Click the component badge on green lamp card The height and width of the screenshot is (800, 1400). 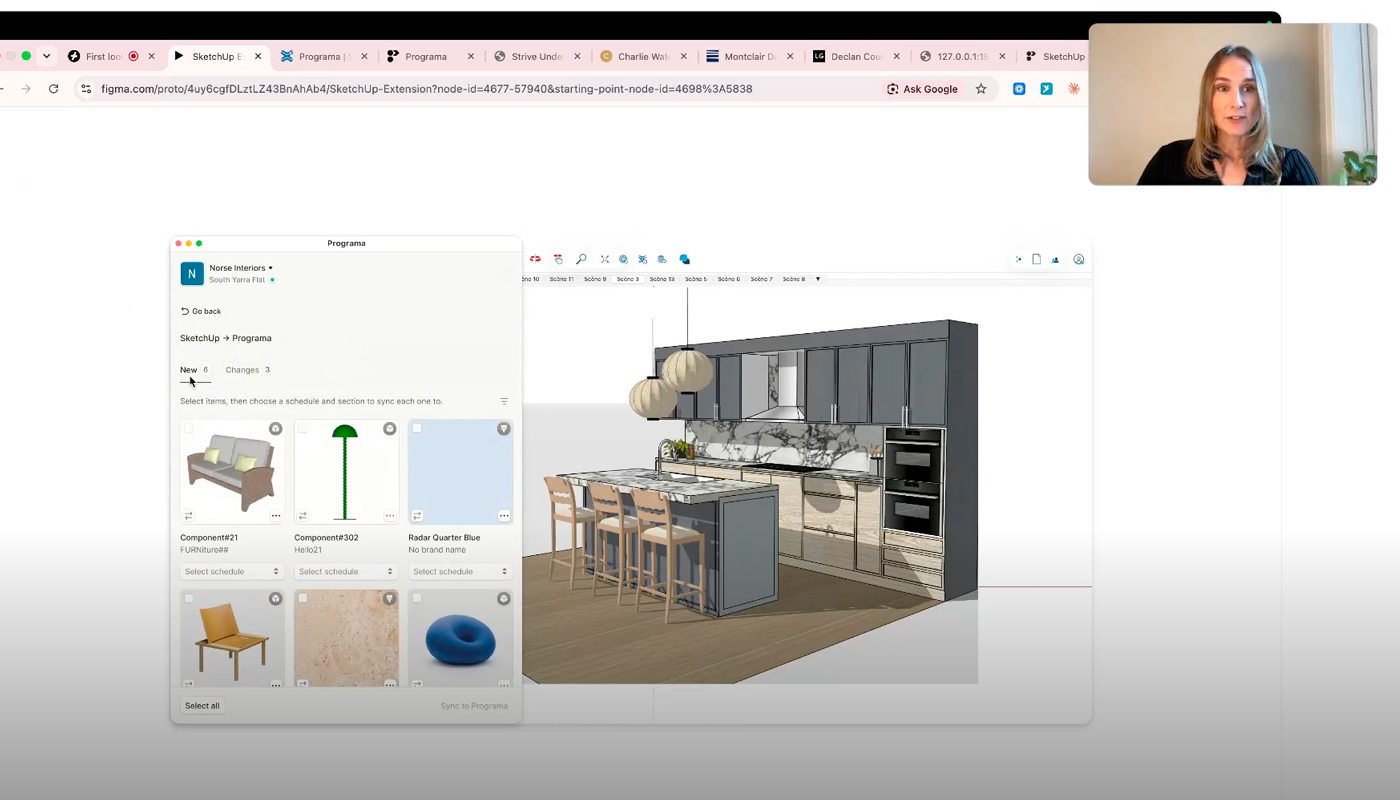(390, 429)
